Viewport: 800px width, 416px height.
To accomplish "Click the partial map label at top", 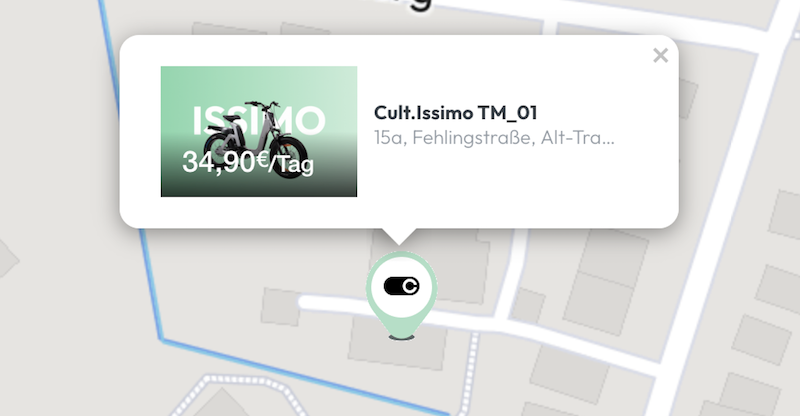I will click(414, 5).
